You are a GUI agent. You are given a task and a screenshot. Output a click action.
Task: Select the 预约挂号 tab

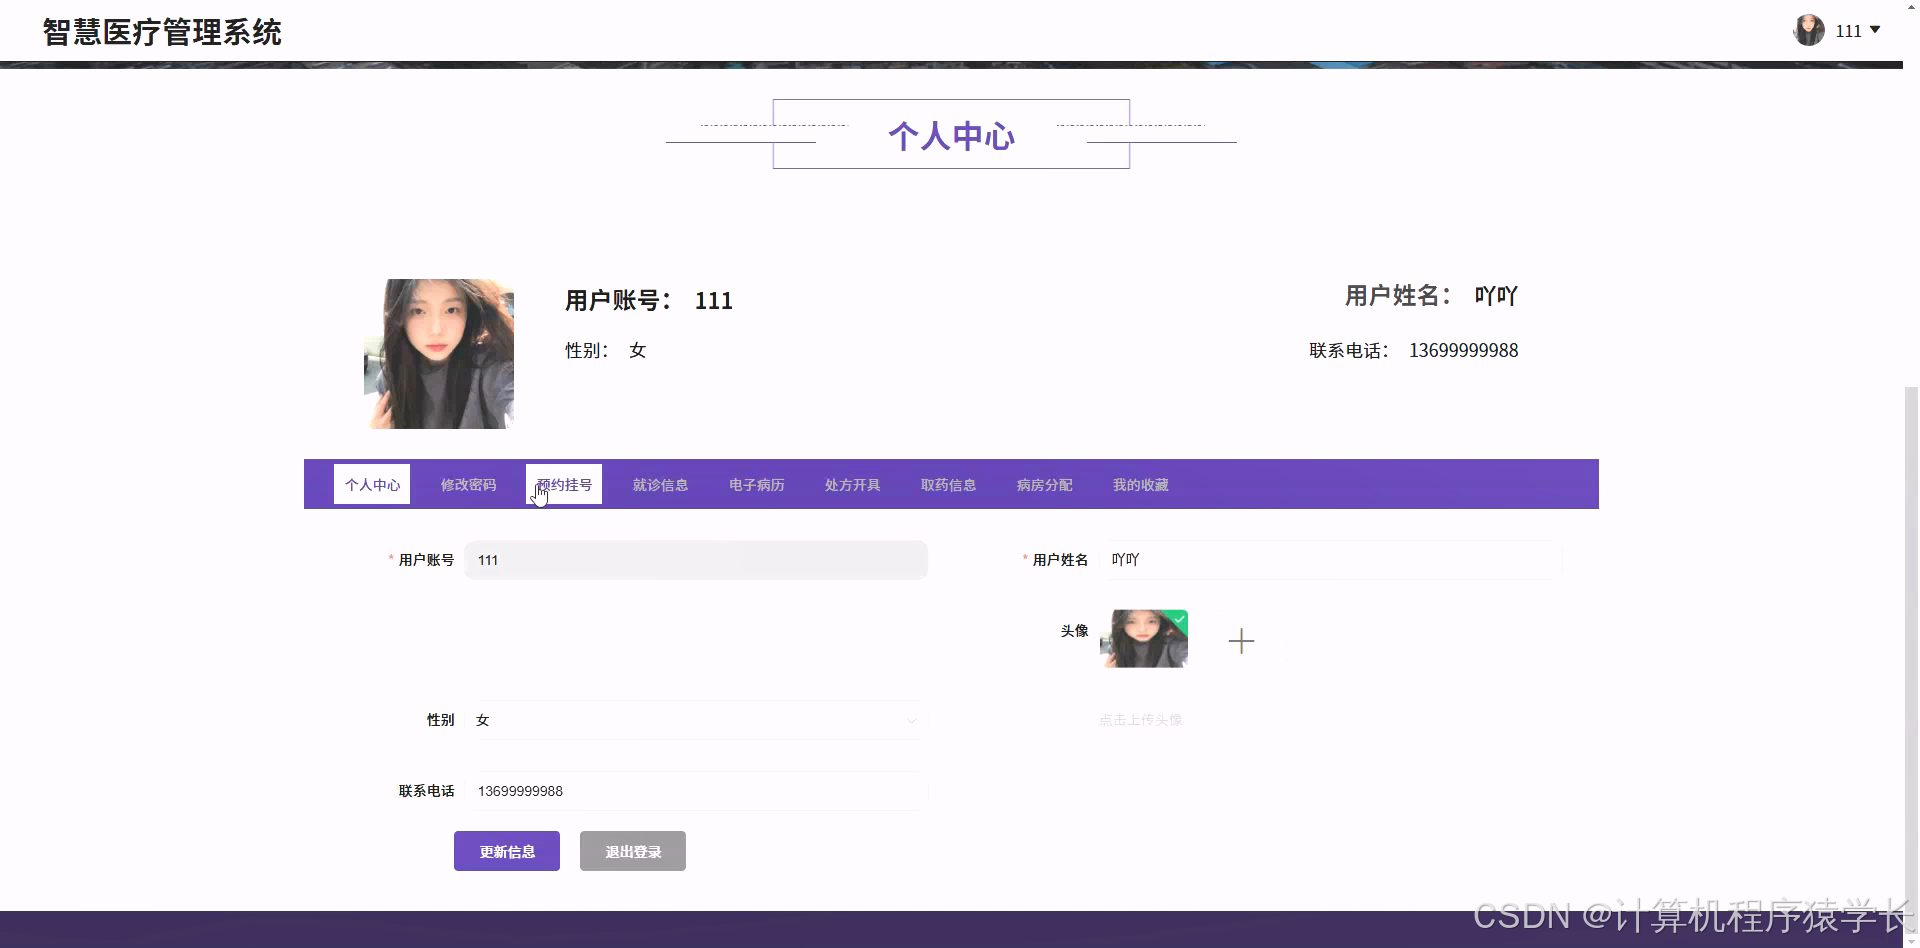click(x=564, y=484)
